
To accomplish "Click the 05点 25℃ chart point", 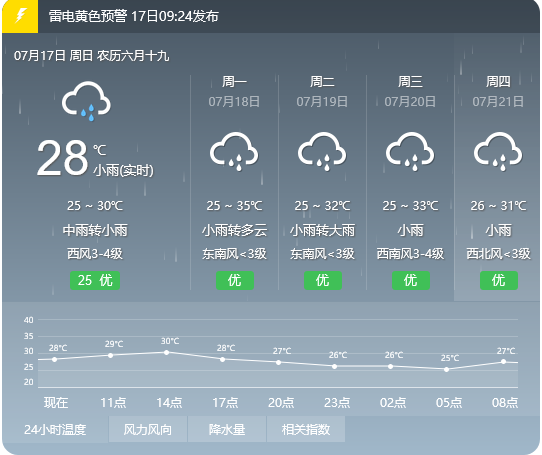I will click(447, 369).
